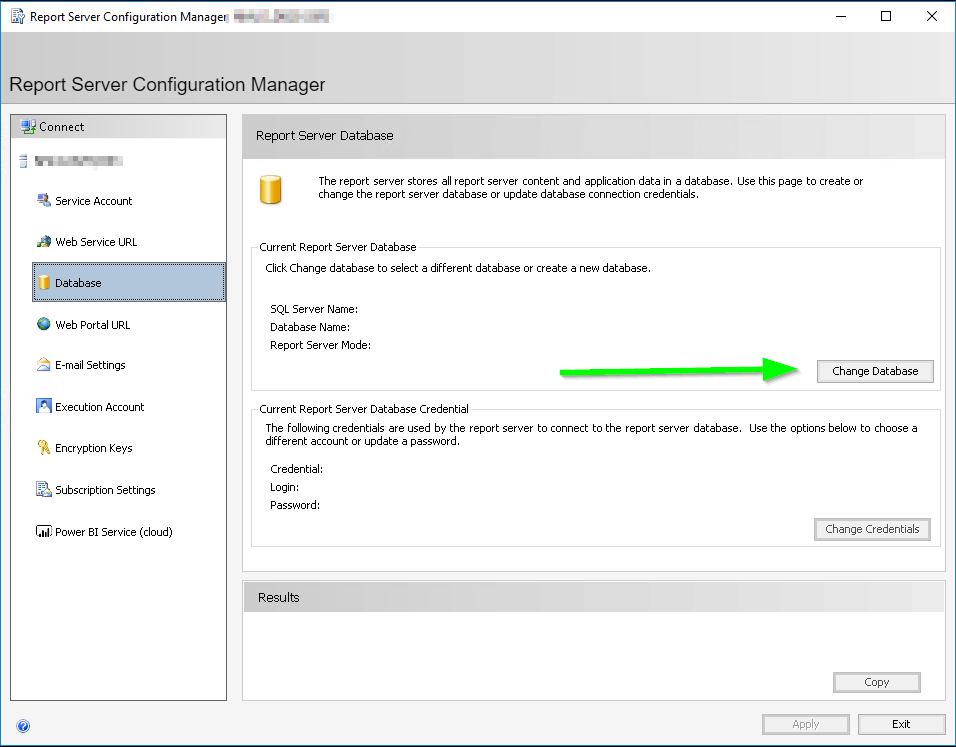Image resolution: width=956 pixels, height=747 pixels.
Task: Exit the configuration manager
Action: pyautogui.click(x=901, y=724)
